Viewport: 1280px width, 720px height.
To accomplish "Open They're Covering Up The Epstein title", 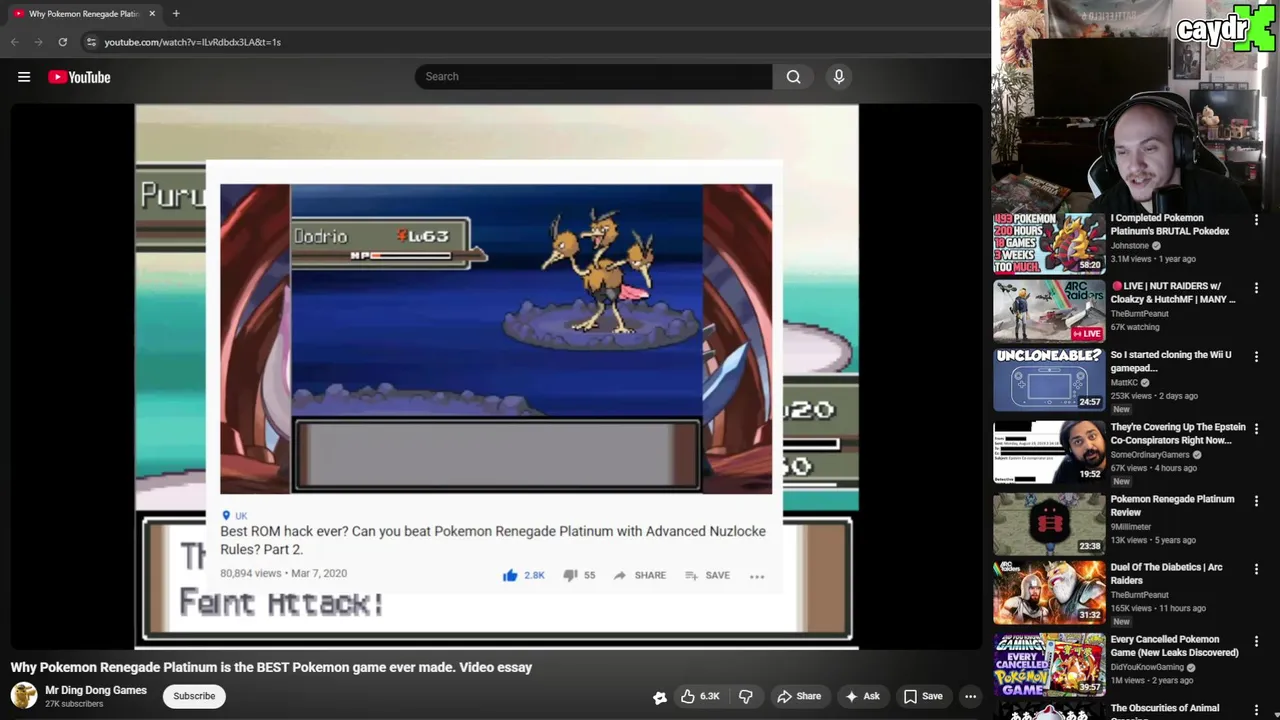I will (1178, 433).
